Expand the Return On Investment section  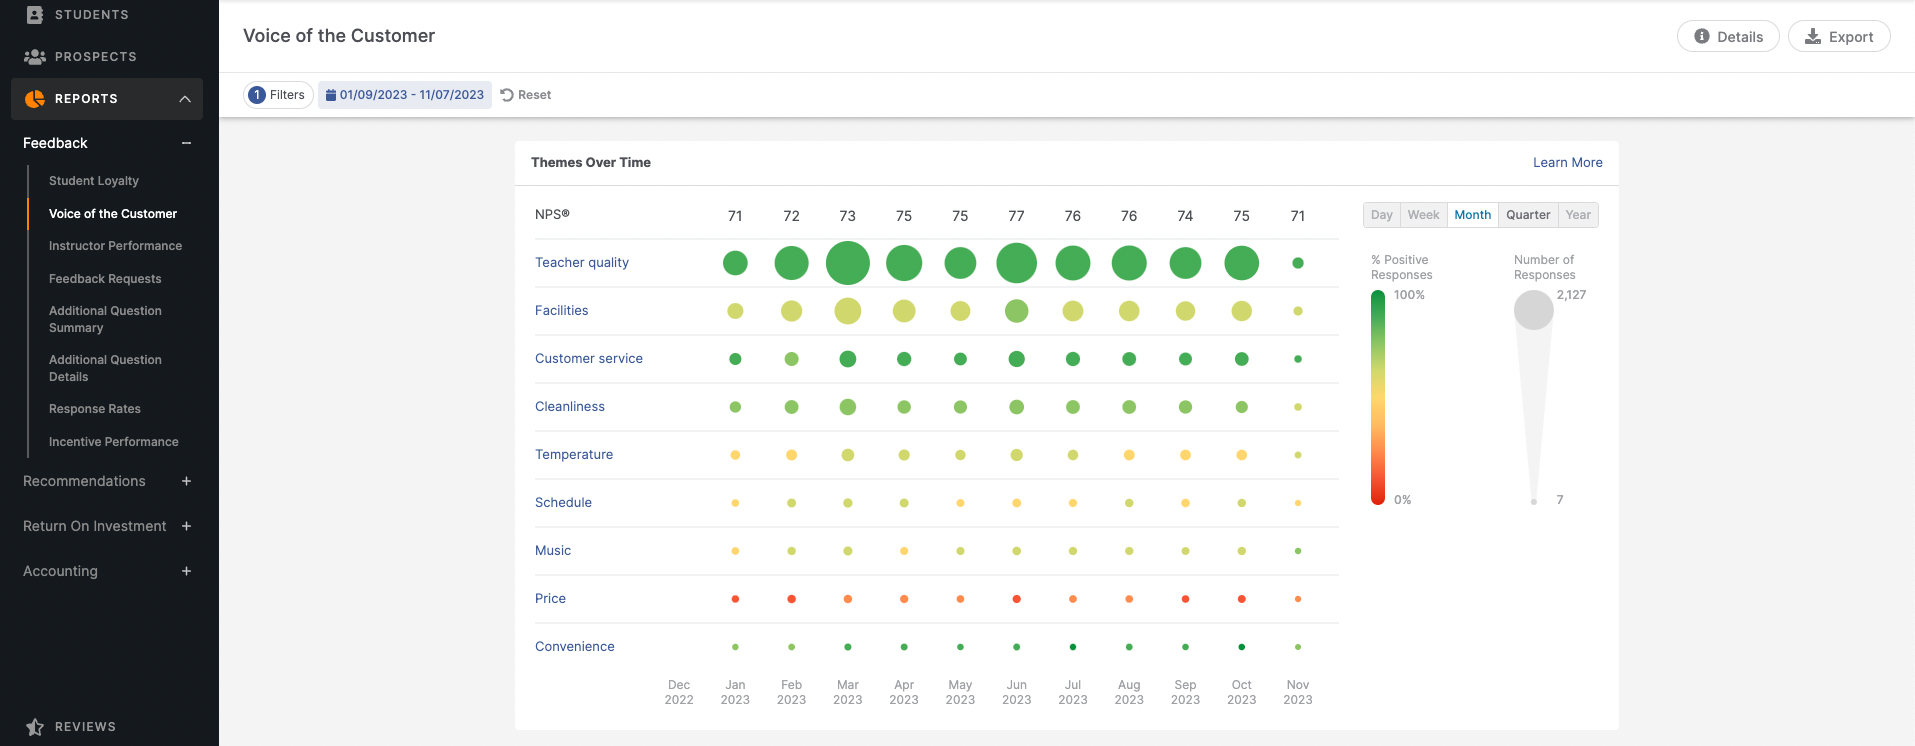coord(186,526)
